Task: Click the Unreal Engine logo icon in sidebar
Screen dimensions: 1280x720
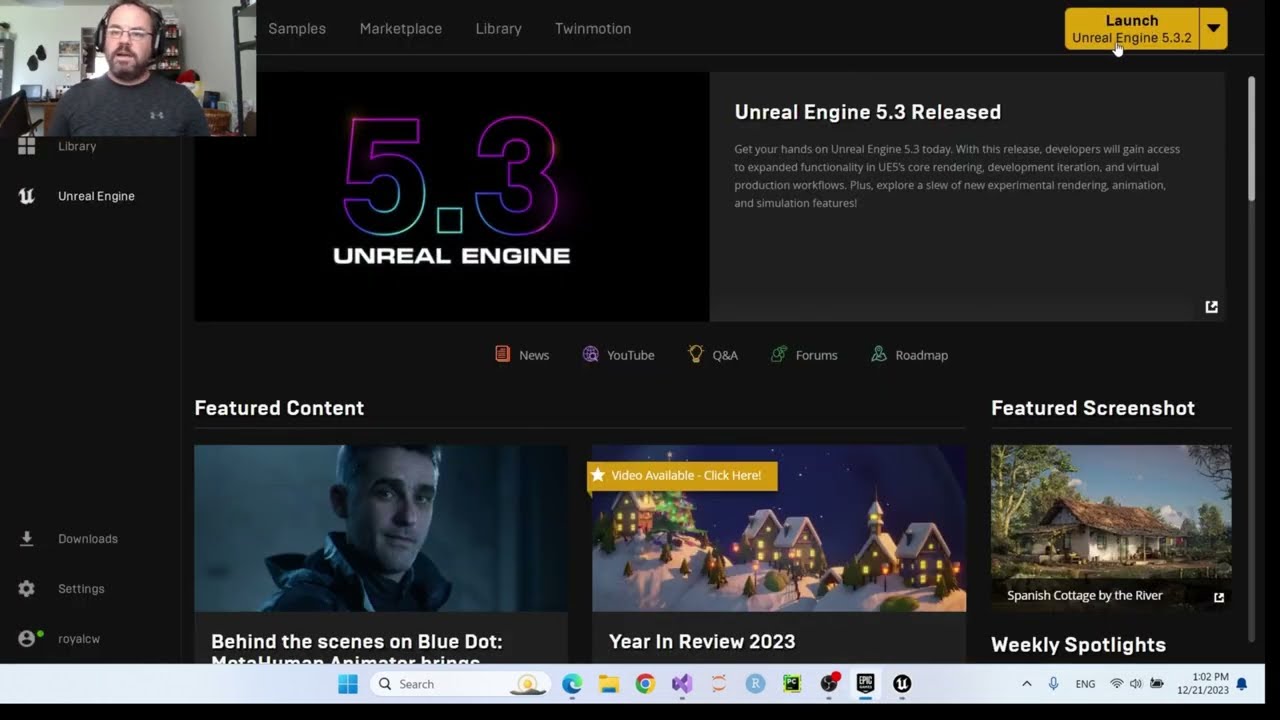Action: pos(27,196)
